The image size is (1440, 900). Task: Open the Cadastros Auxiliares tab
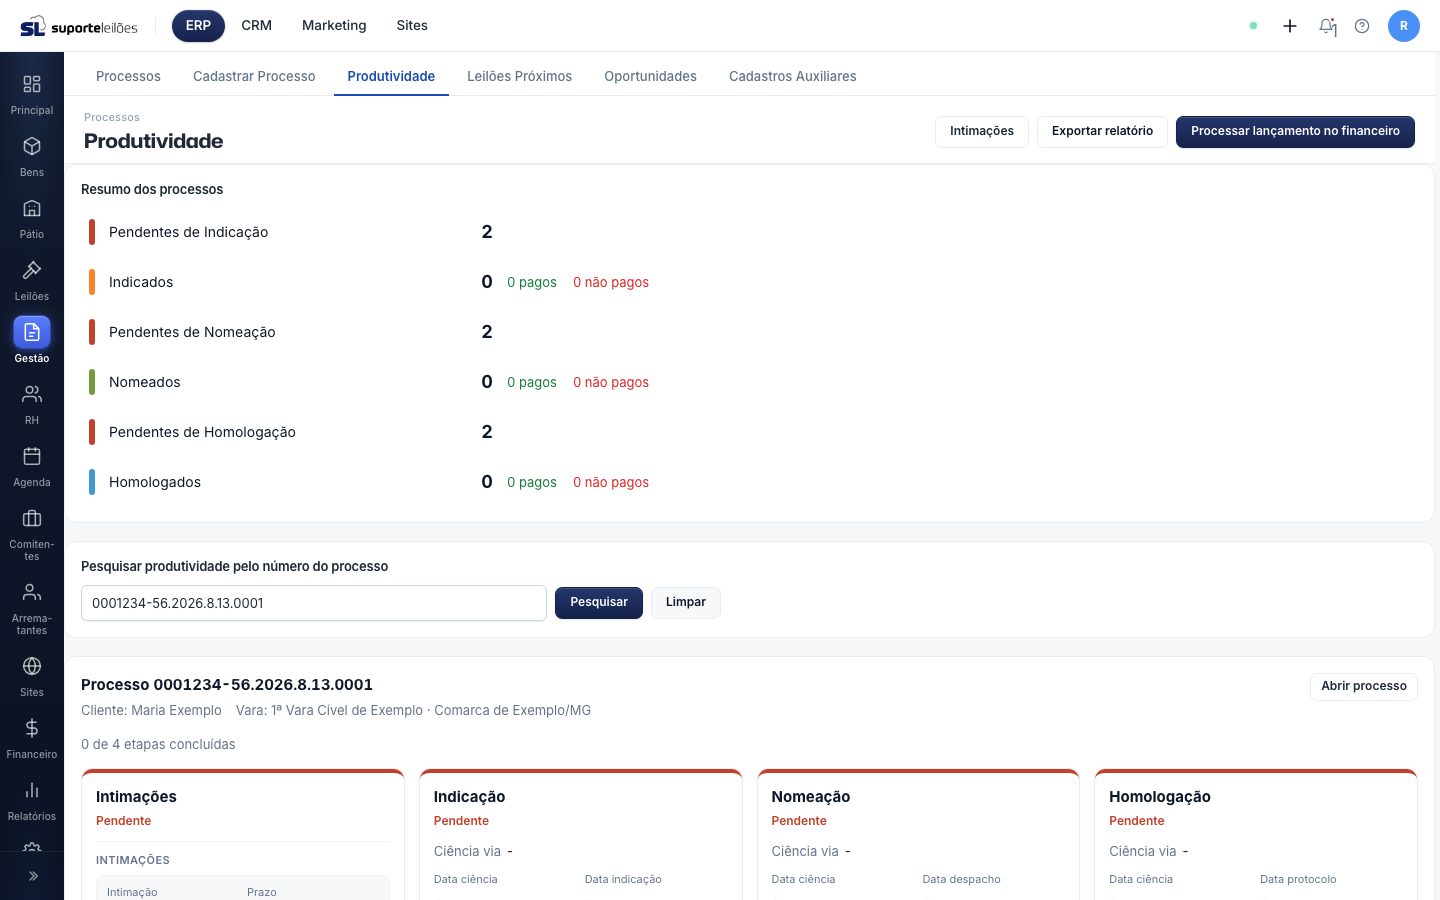pos(793,76)
